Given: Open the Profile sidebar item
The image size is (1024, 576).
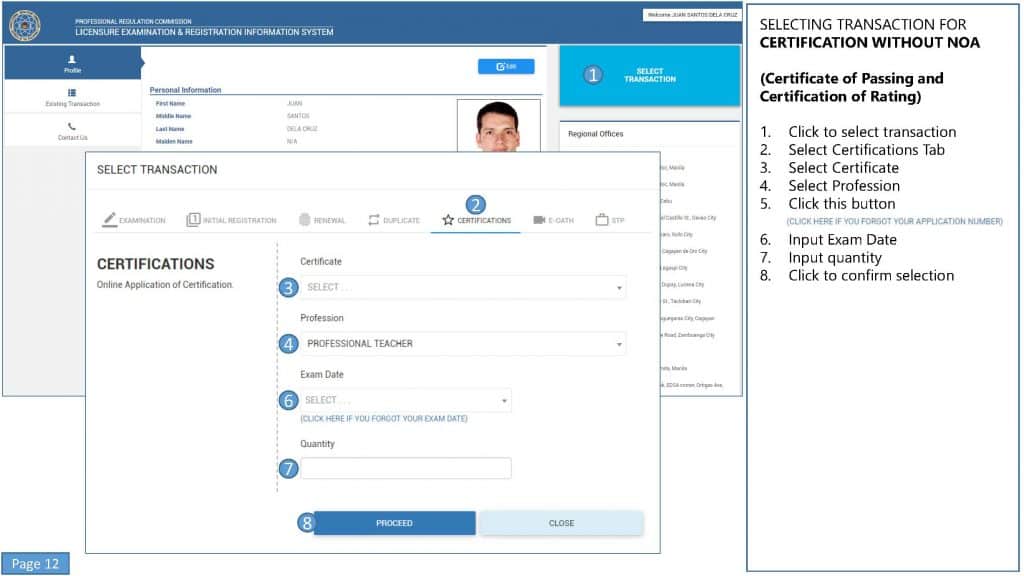Looking at the screenshot, I should click(x=72, y=63).
